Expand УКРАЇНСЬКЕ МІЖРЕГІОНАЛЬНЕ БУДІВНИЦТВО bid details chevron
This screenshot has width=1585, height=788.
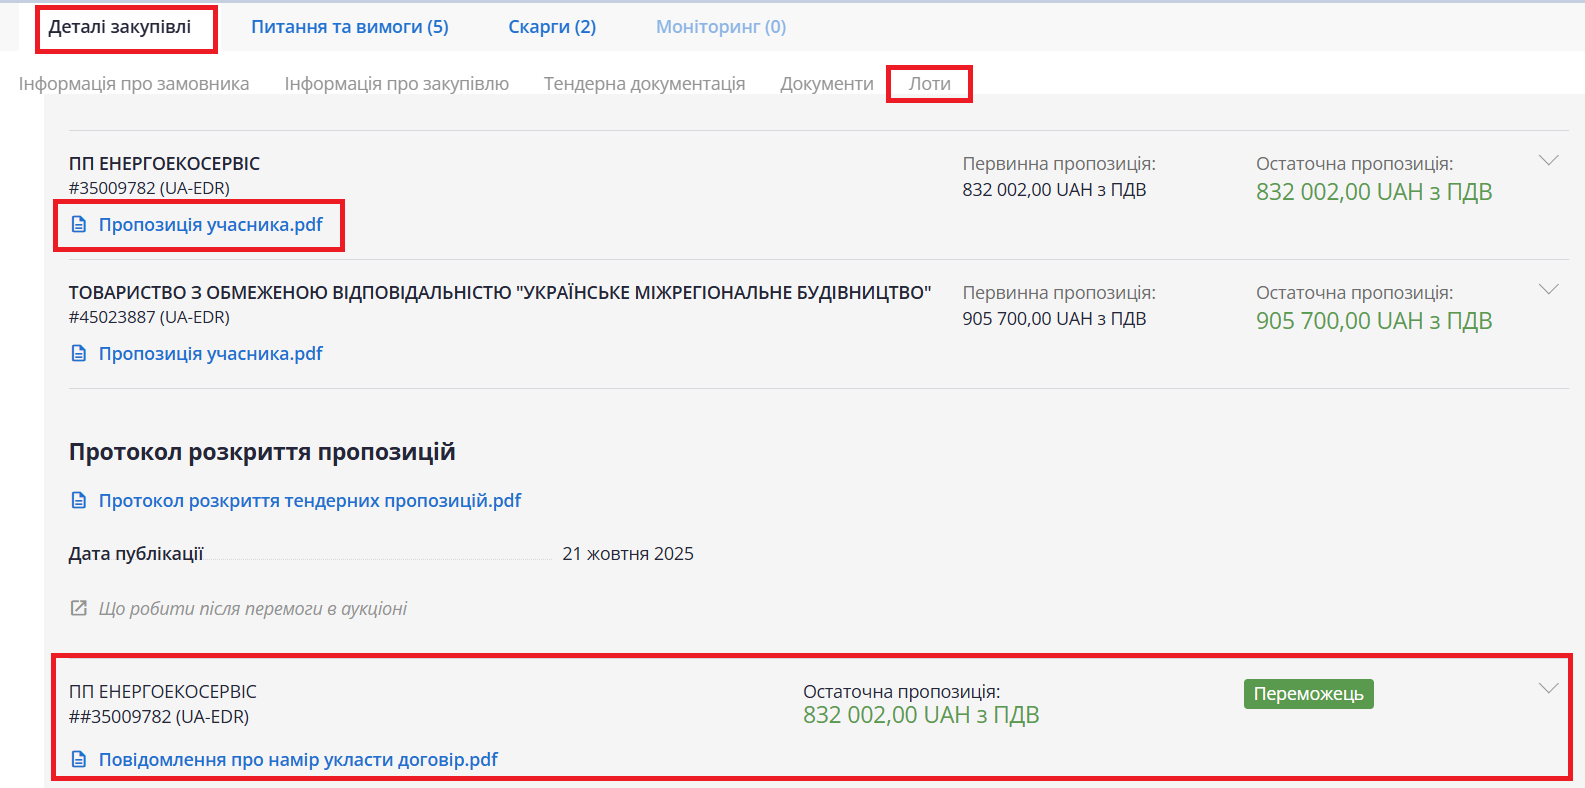(x=1548, y=290)
